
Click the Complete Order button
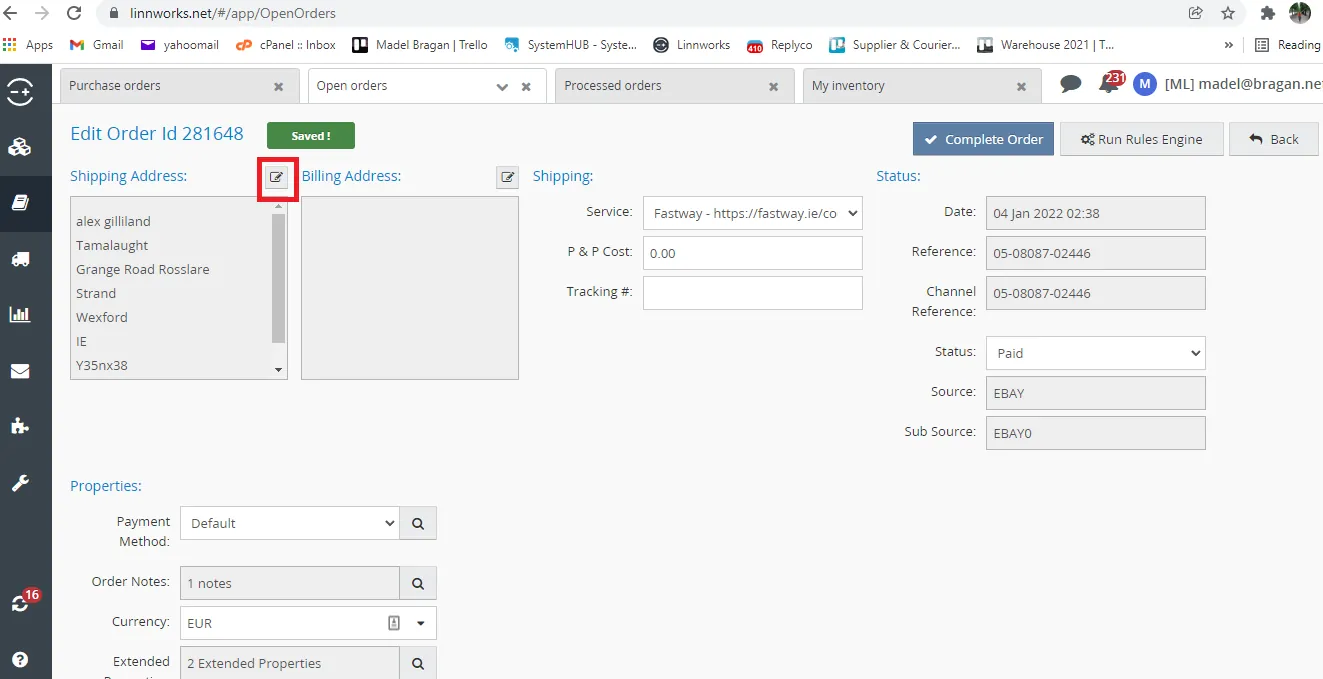coord(983,139)
